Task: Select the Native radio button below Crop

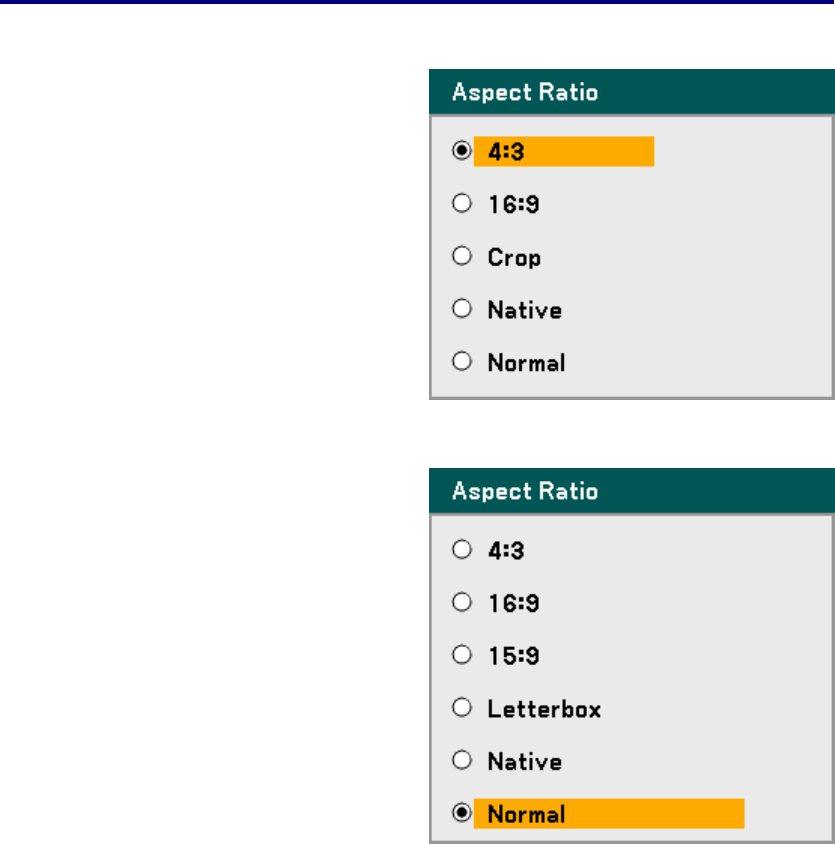Action: pos(461,310)
